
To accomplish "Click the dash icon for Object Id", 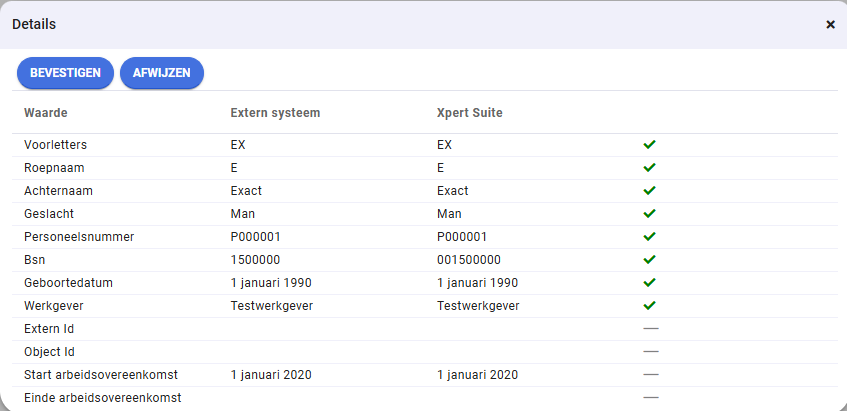I will pos(651,352).
